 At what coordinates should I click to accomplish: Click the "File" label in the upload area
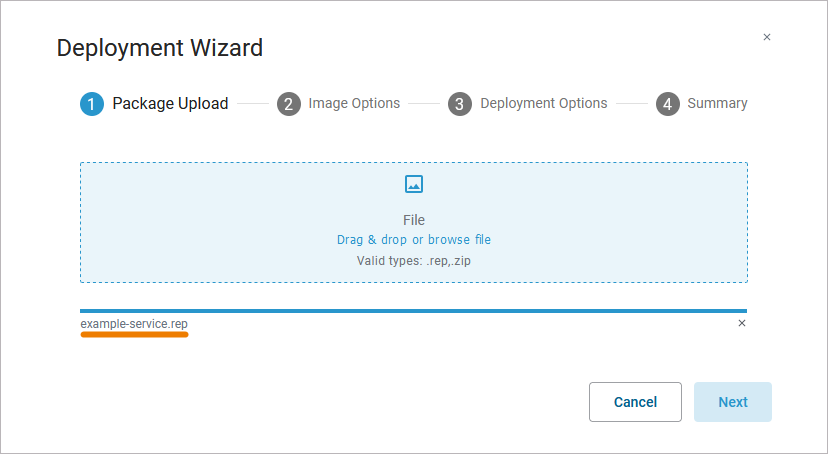coord(414,220)
